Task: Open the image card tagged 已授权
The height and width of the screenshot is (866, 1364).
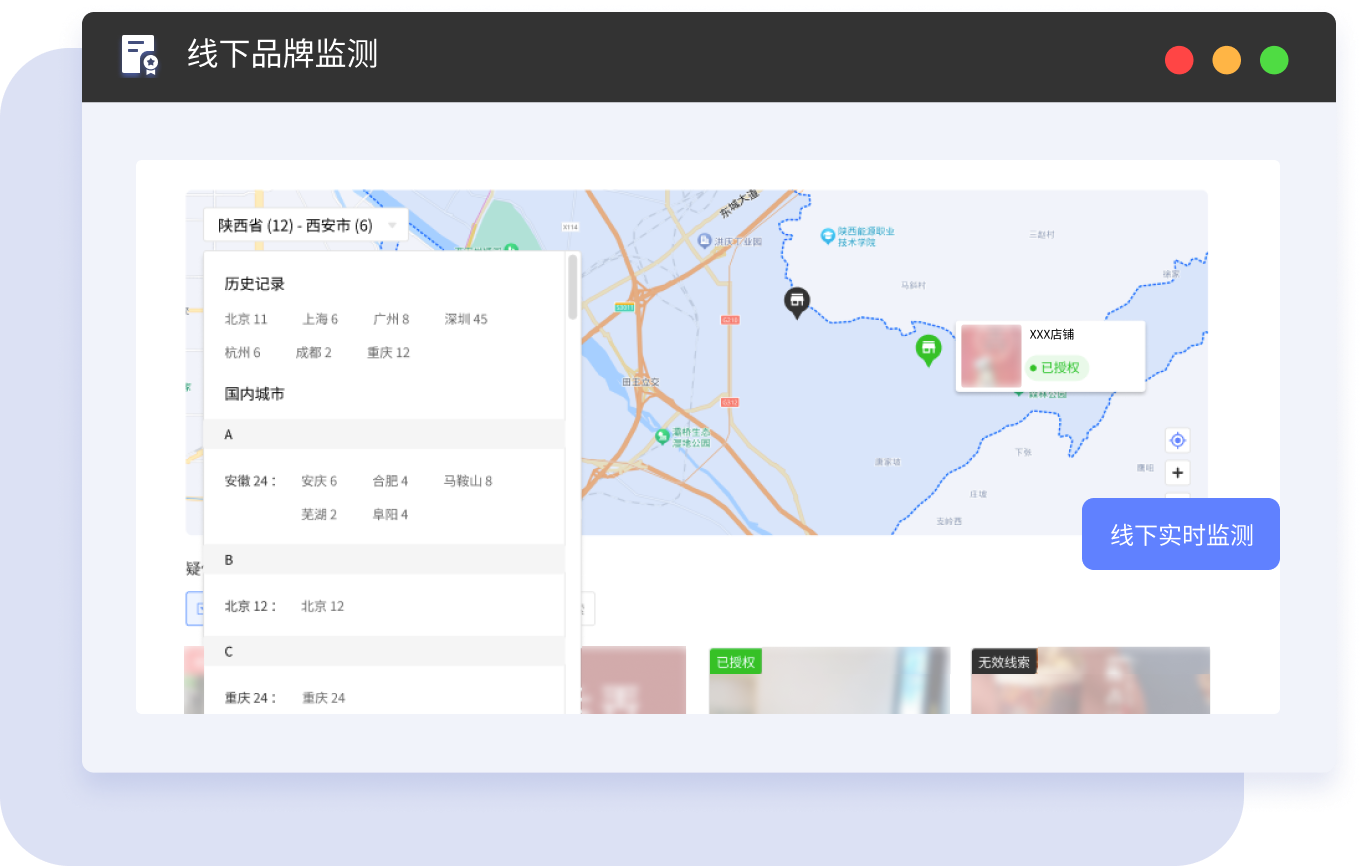Action: click(x=829, y=680)
